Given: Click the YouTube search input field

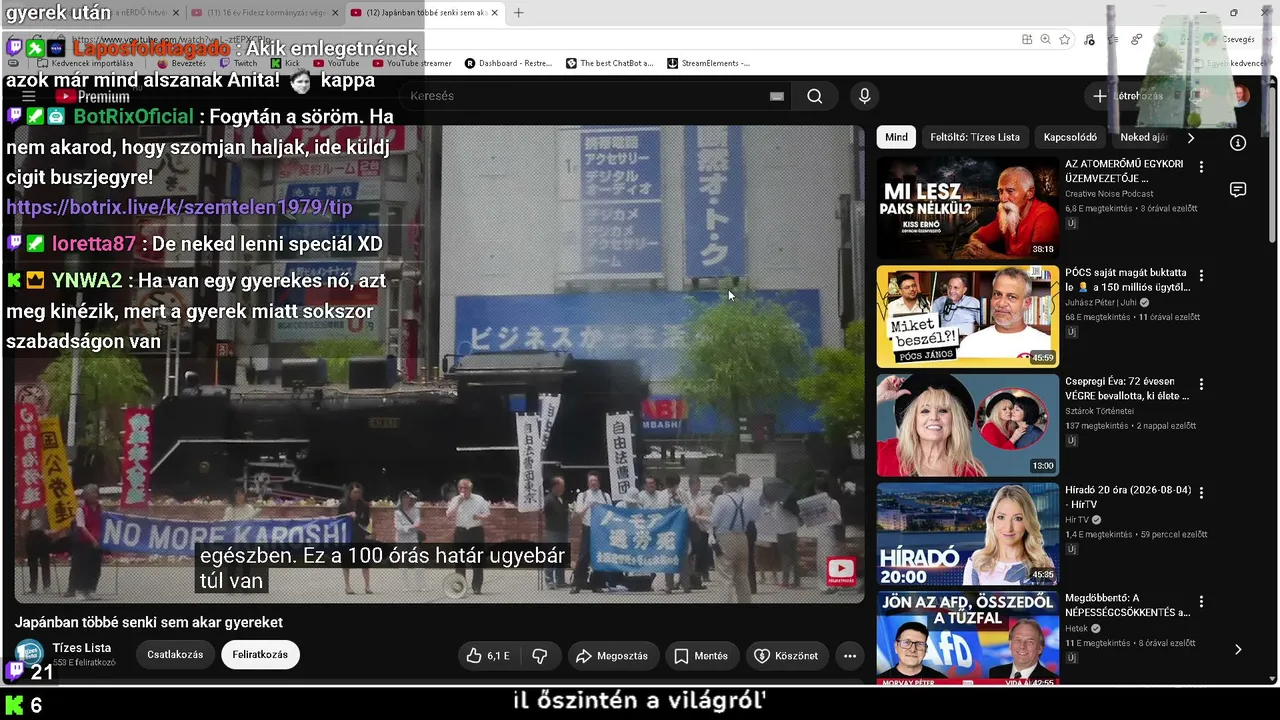Looking at the screenshot, I should tap(585, 96).
